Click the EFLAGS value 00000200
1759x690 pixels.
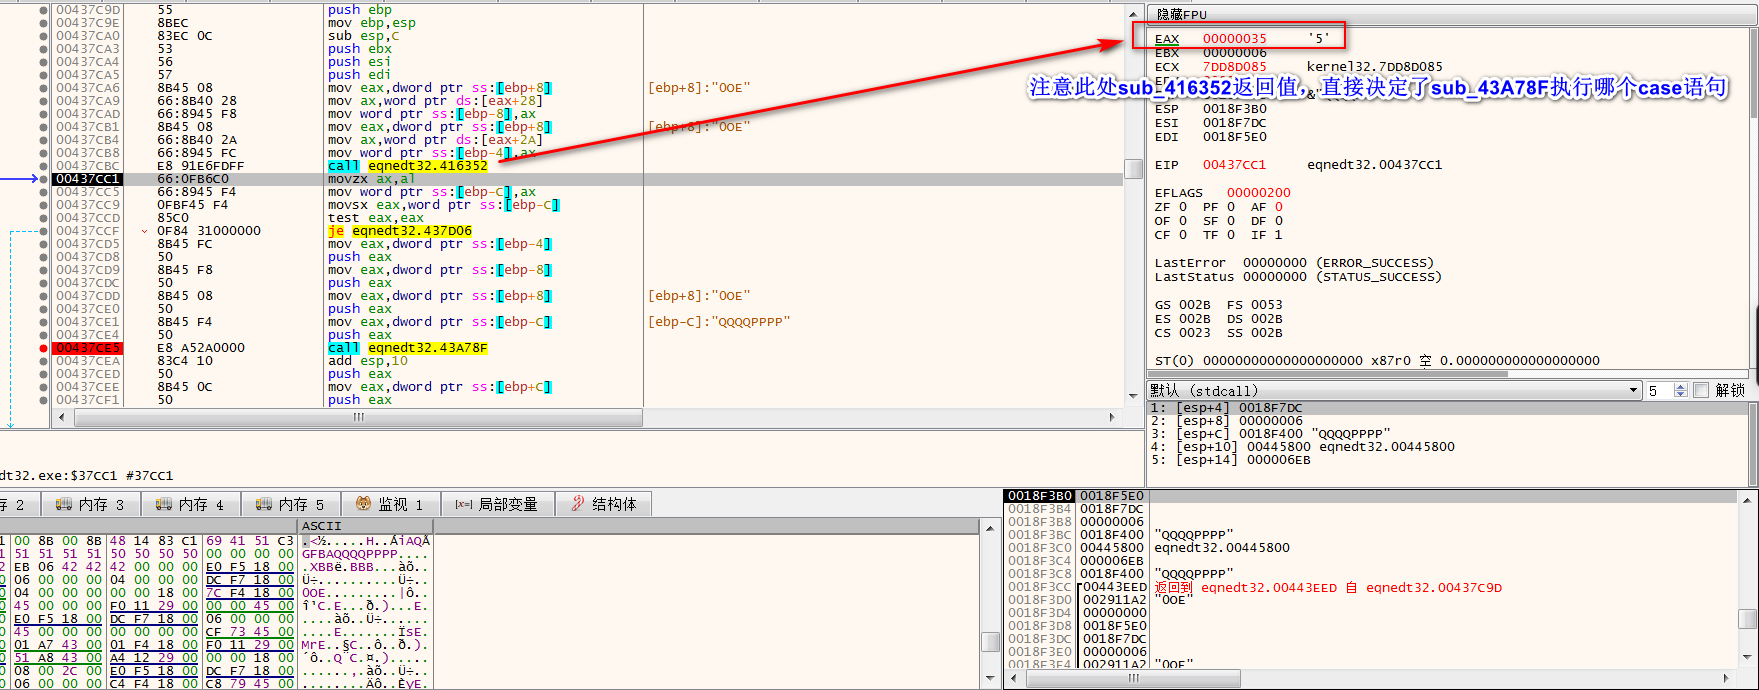coord(1259,193)
